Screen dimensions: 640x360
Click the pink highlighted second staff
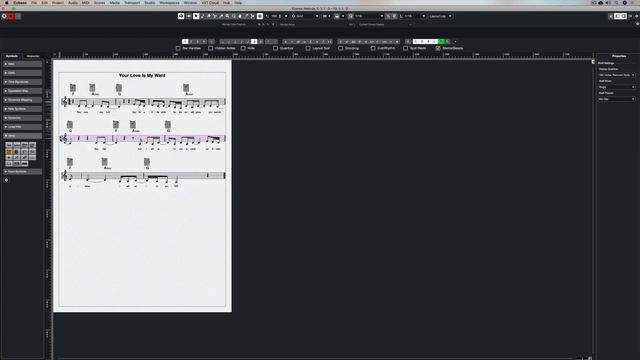tap(142, 139)
